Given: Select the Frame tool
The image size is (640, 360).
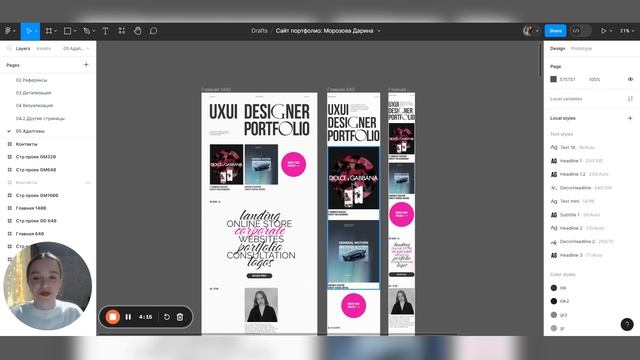Looking at the screenshot, I should [49, 31].
